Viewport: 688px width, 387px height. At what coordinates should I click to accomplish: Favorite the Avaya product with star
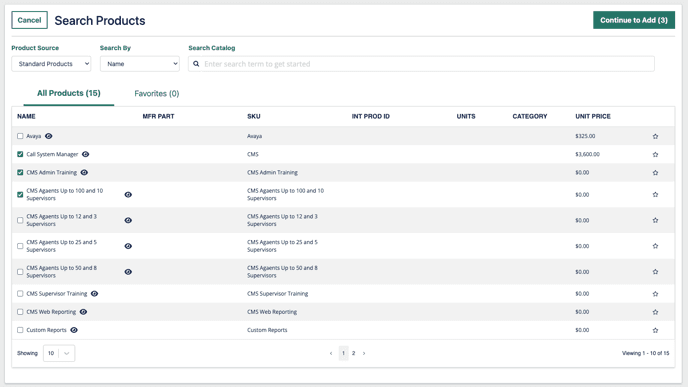point(655,136)
